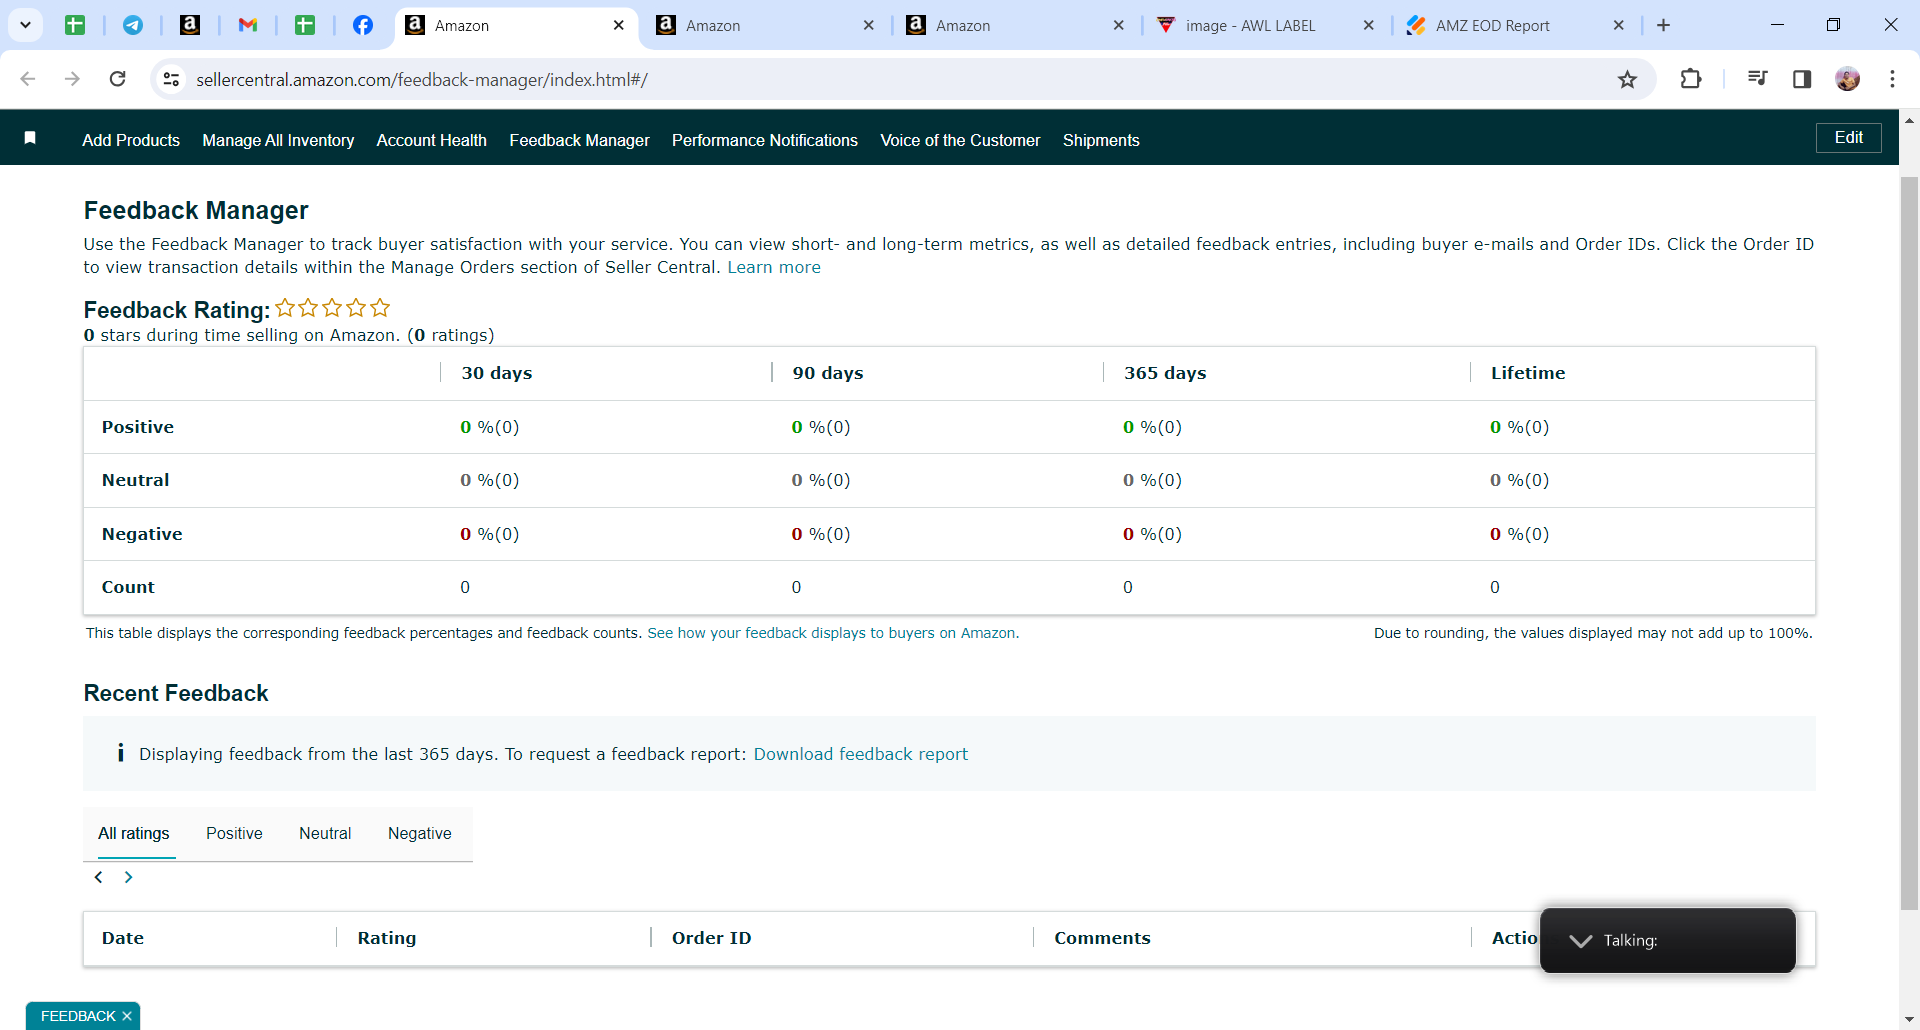Go to Account Health
Image resolution: width=1920 pixels, height=1030 pixels.
coord(432,140)
